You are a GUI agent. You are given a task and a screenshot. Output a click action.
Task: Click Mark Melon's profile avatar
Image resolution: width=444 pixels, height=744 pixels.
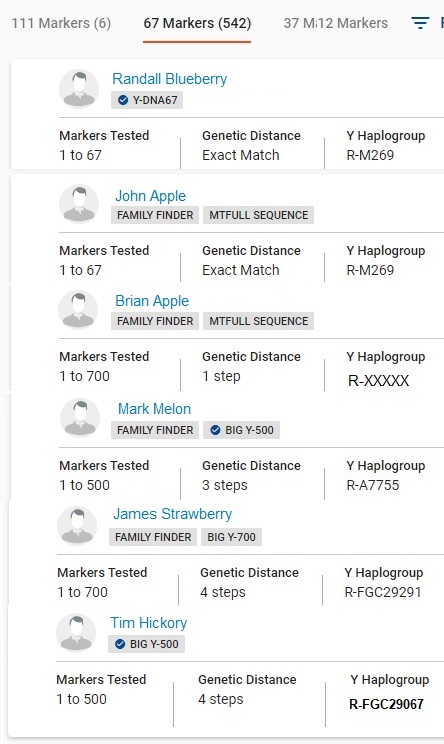tap(80, 418)
